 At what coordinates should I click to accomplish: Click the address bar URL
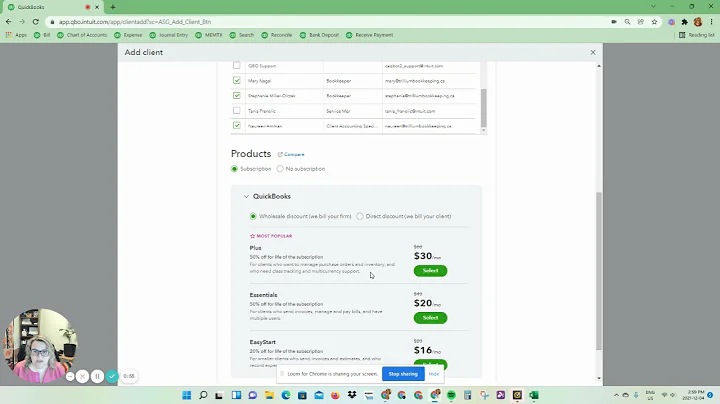click(x=135, y=22)
